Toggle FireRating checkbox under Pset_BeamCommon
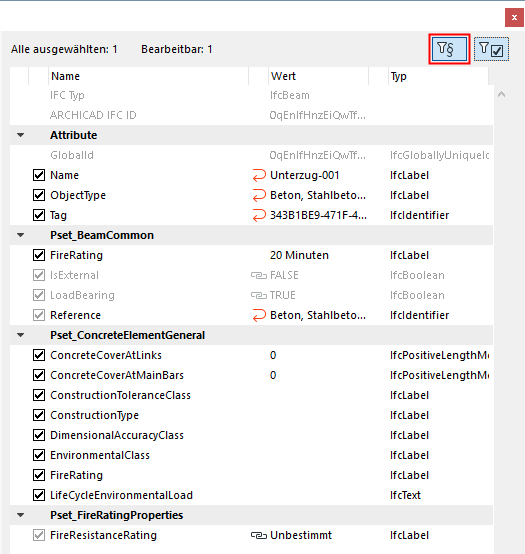Viewport: 525px width, 554px height. 39,255
